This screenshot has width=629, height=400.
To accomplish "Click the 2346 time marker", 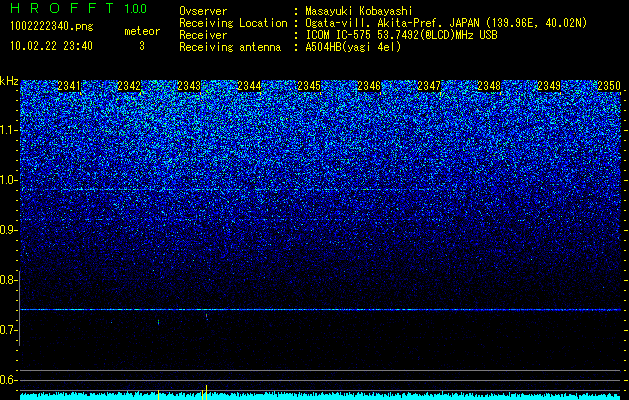I will click(369, 86).
